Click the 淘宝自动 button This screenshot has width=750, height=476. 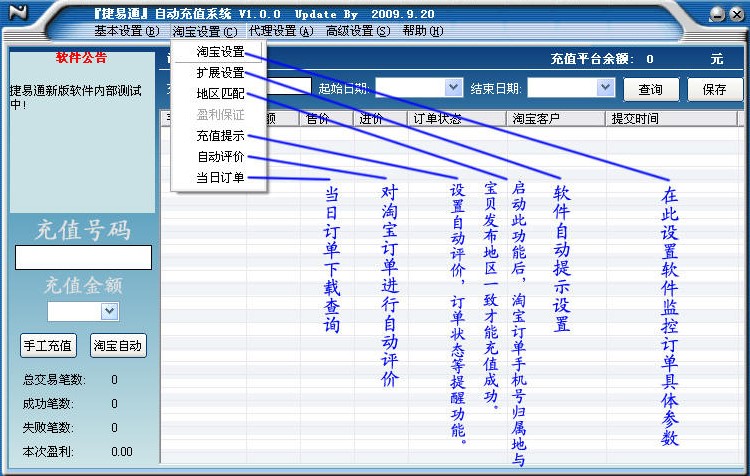[x=118, y=345]
